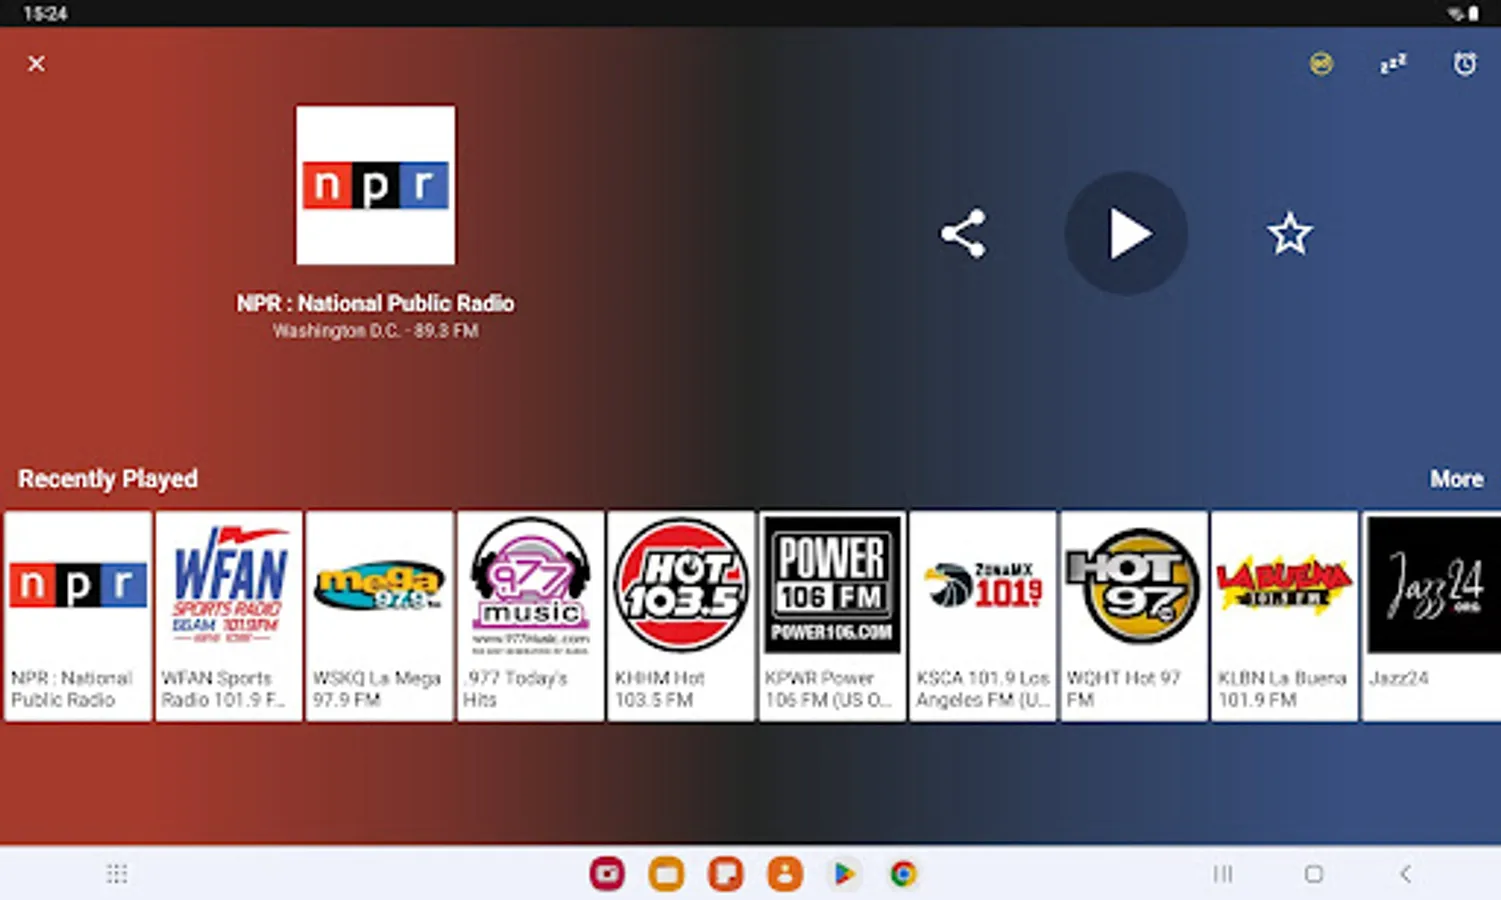This screenshot has height=900, width=1501.
Task: Open the sleep timer (zzz) icon
Action: pos(1393,64)
